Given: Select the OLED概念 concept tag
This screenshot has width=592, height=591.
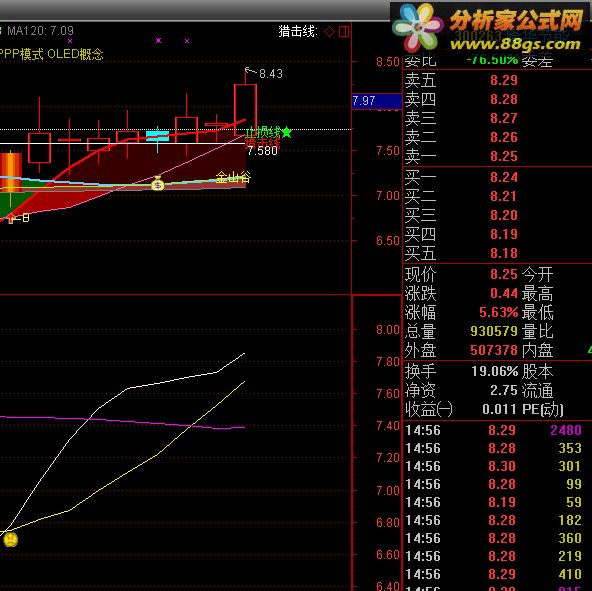Looking at the screenshot, I should [x=75, y=54].
